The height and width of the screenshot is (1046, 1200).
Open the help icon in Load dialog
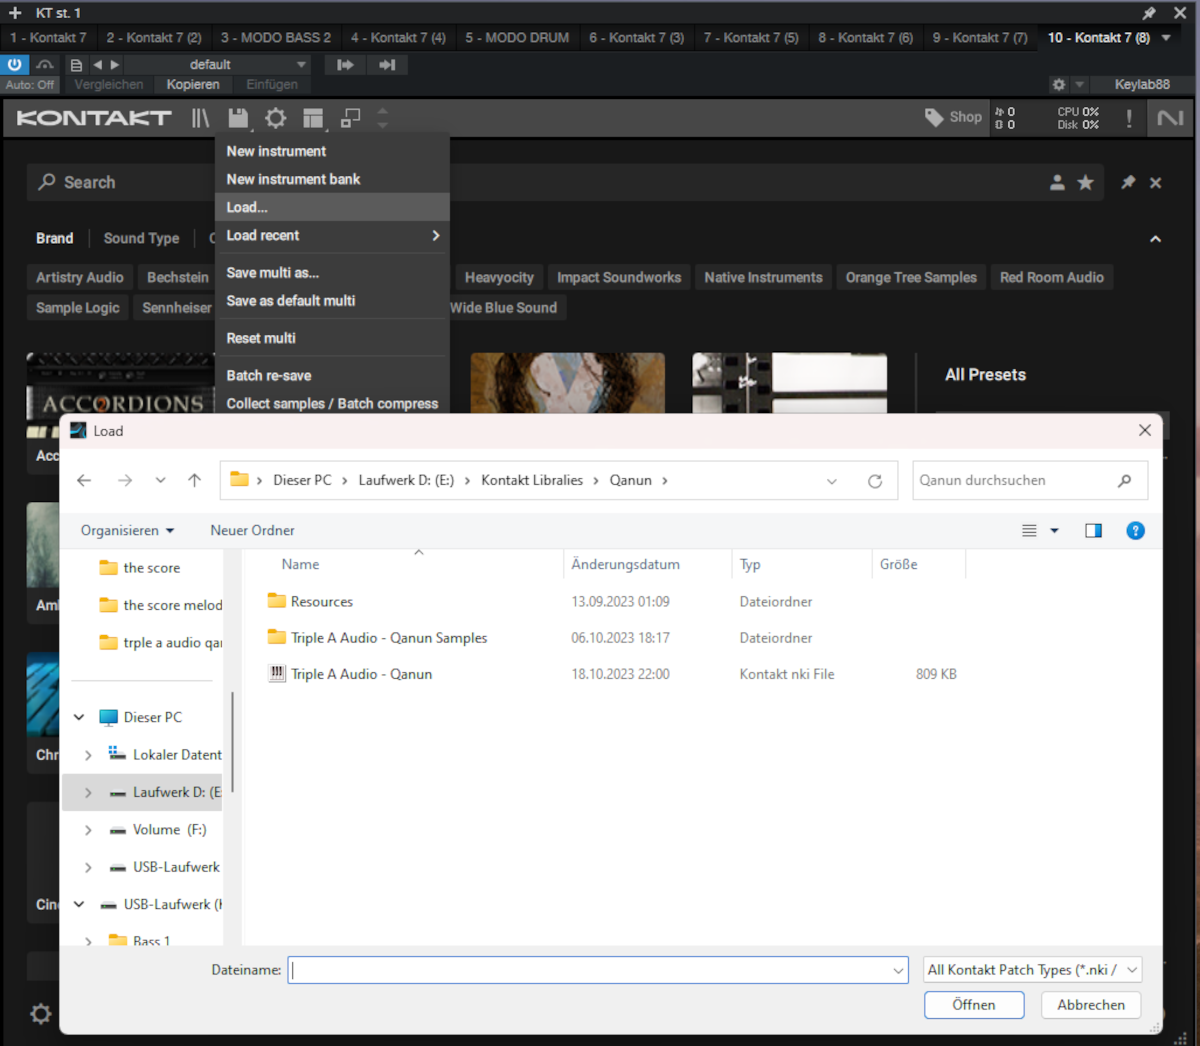[1135, 531]
